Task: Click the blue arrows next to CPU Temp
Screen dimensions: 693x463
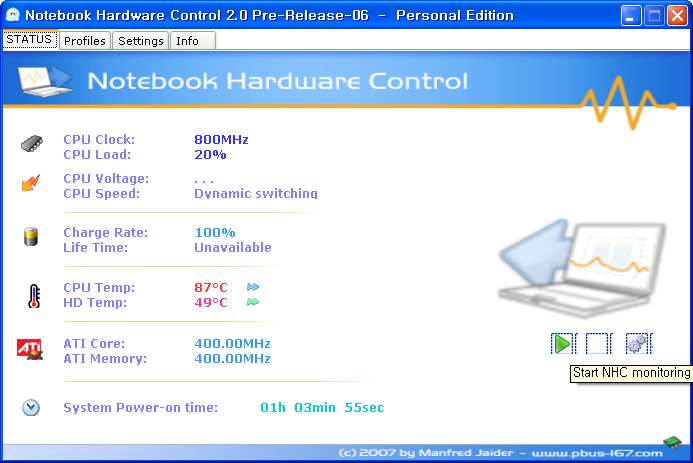Action: click(x=253, y=287)
